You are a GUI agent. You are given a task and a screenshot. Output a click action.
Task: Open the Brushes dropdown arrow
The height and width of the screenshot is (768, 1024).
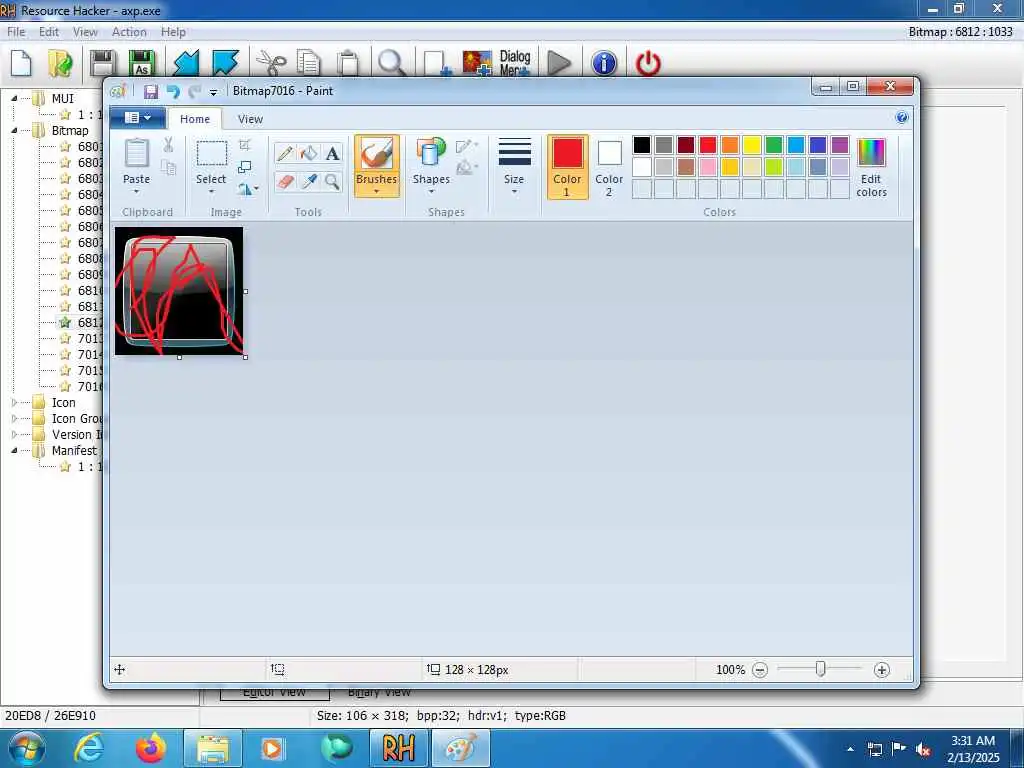[x=376, y=191]
